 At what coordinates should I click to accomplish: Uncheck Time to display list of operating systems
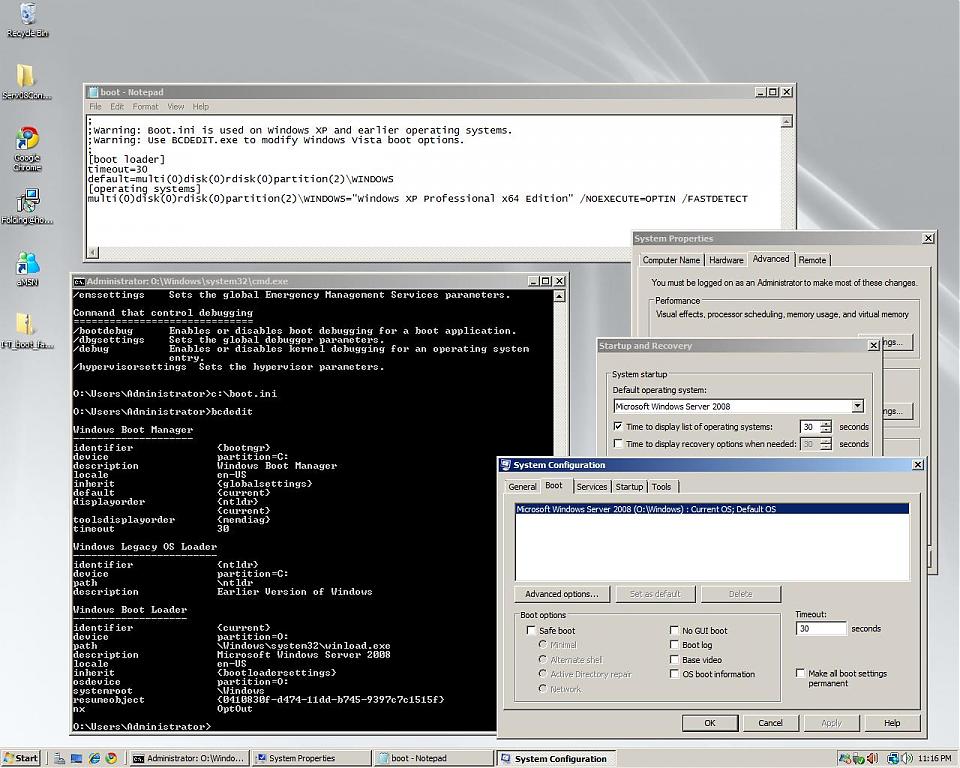(618, 427)
